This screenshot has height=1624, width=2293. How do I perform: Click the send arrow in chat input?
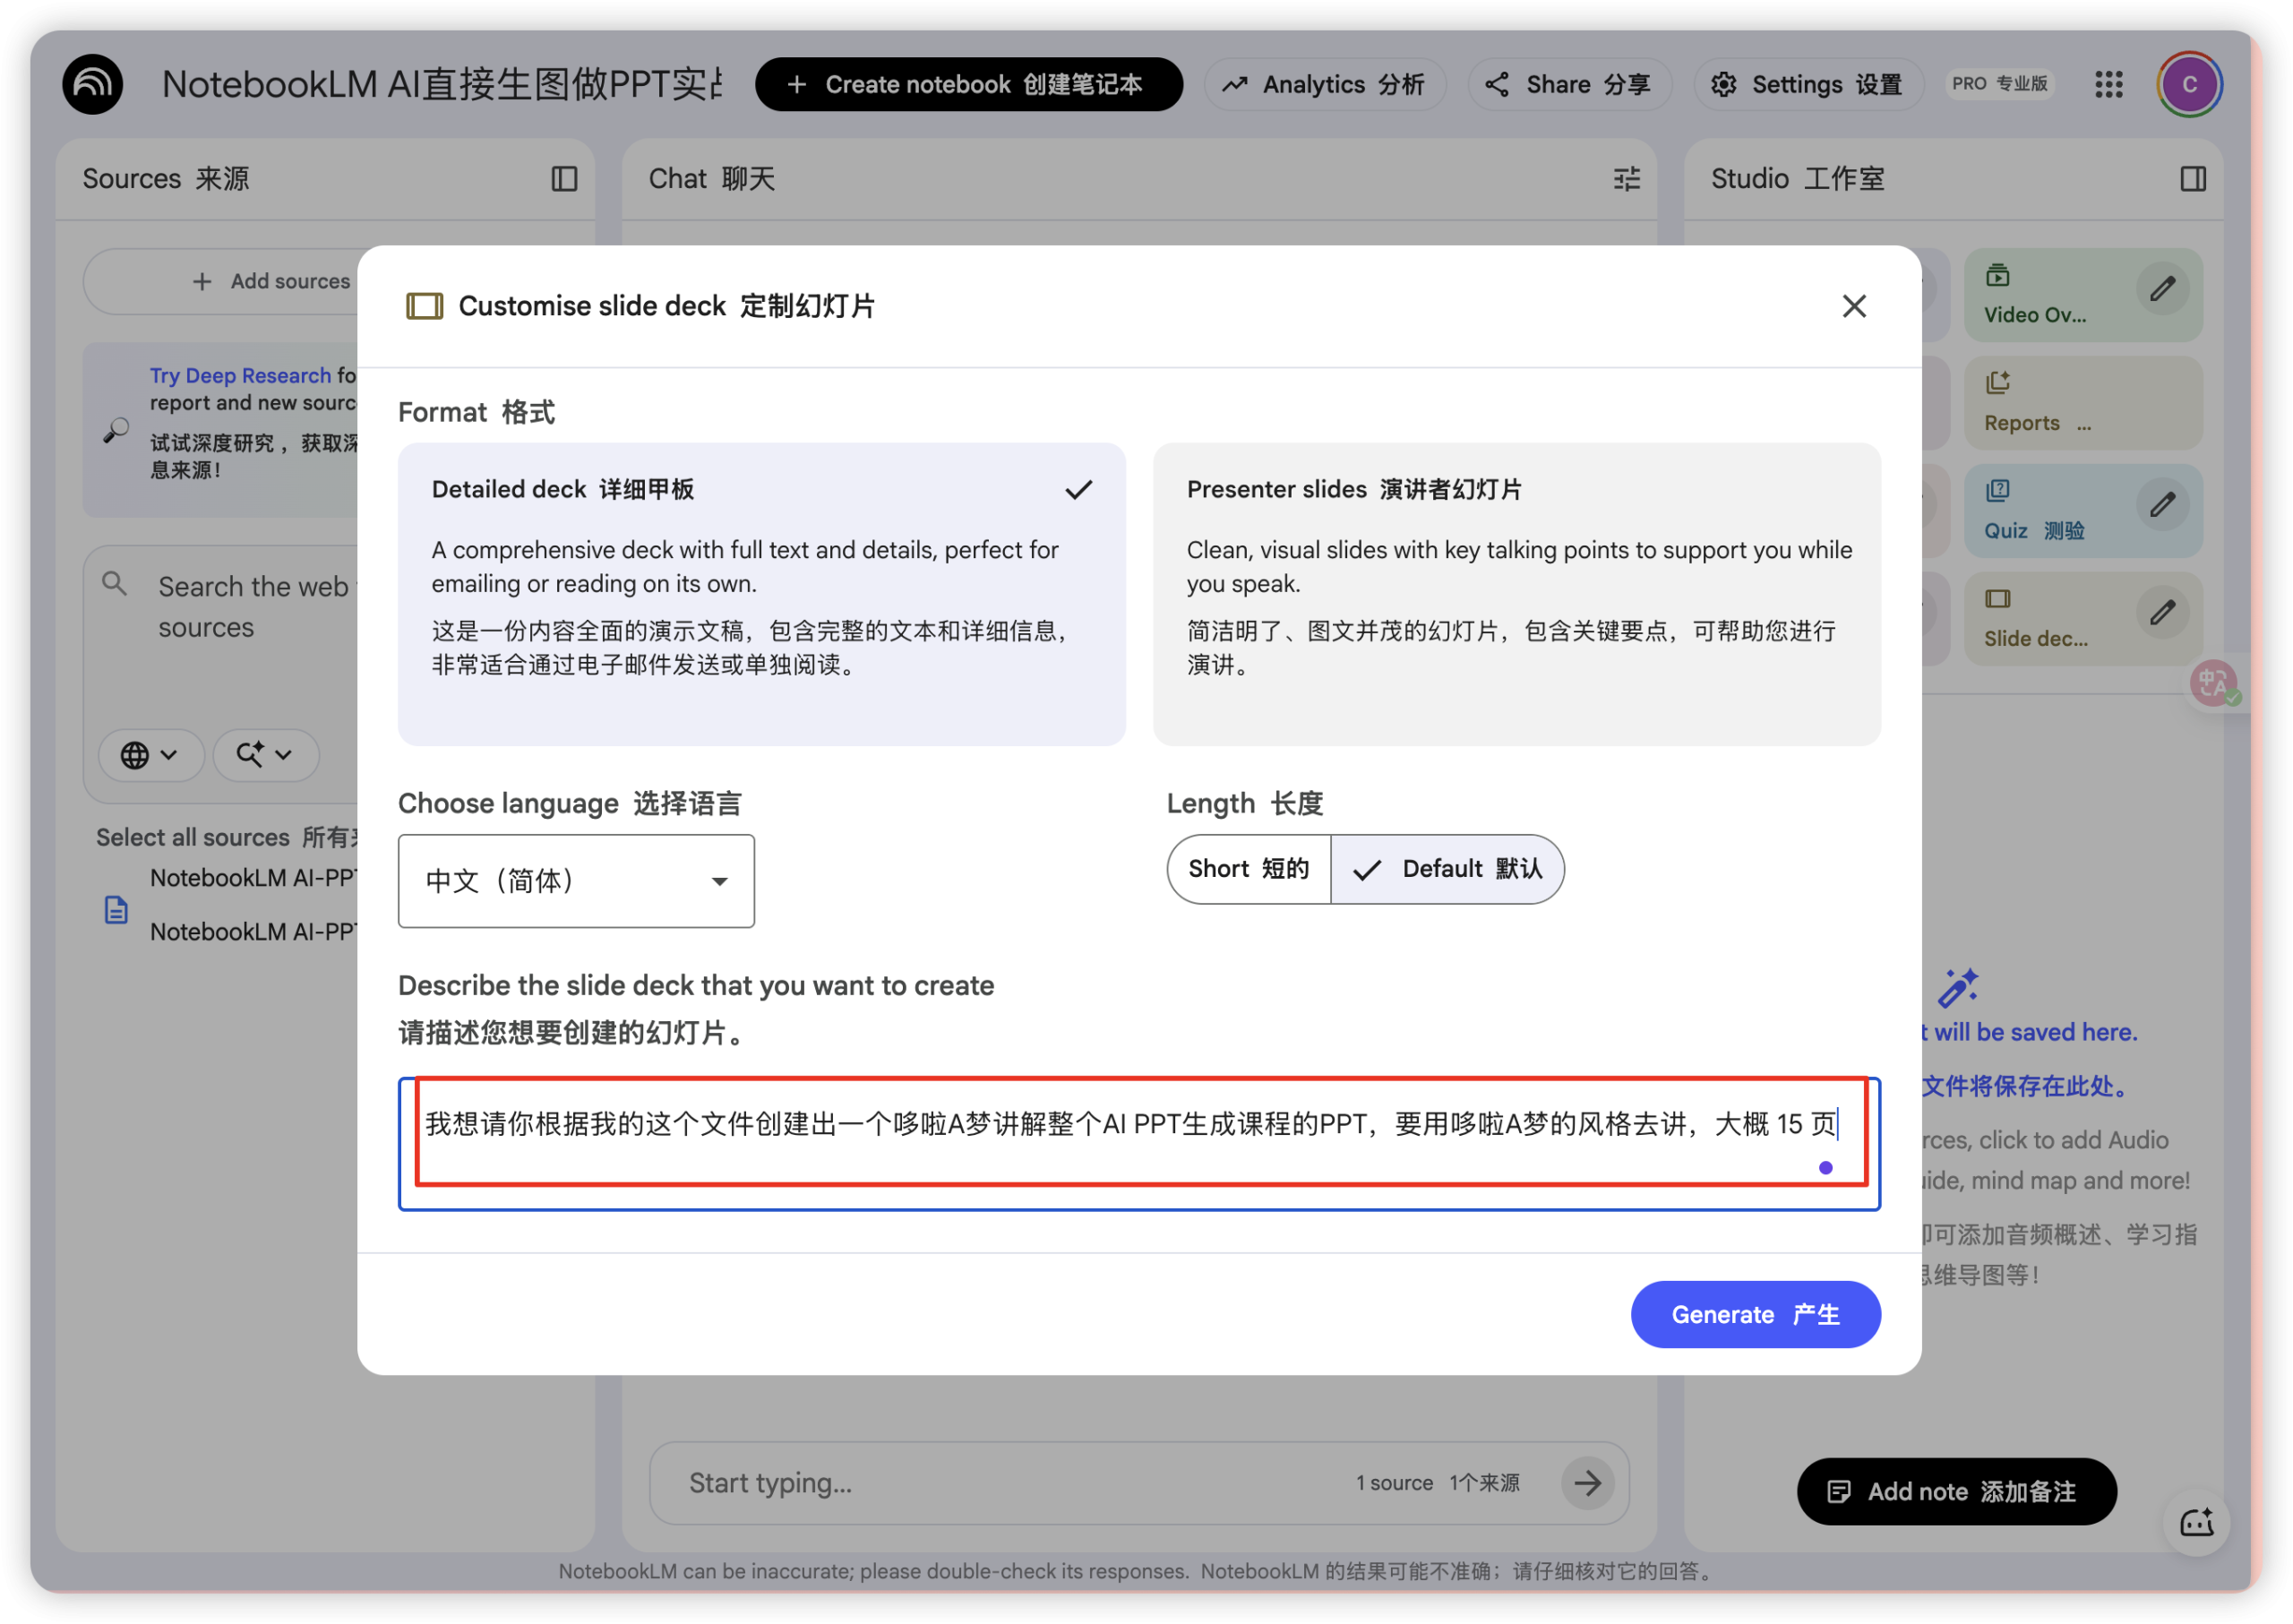[1589, 1483]
